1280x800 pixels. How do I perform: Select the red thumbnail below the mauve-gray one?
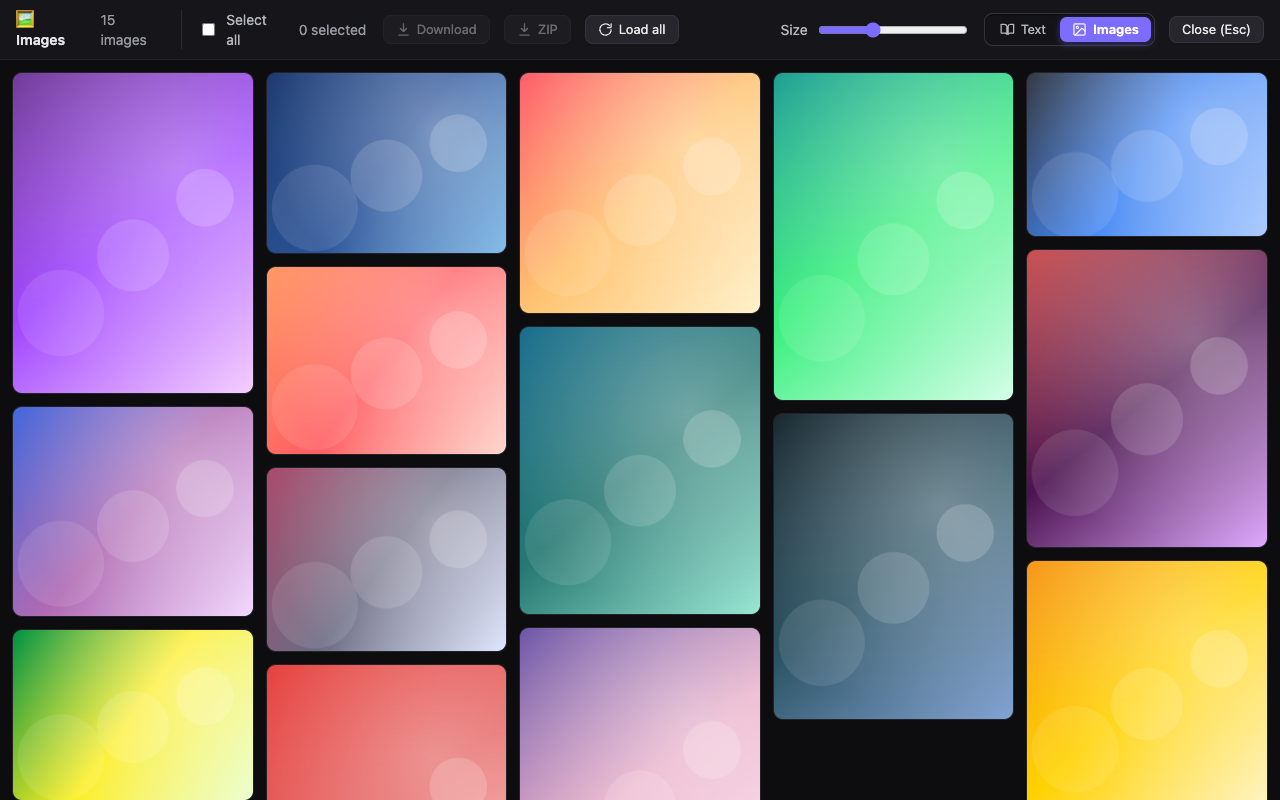[386, 732]
